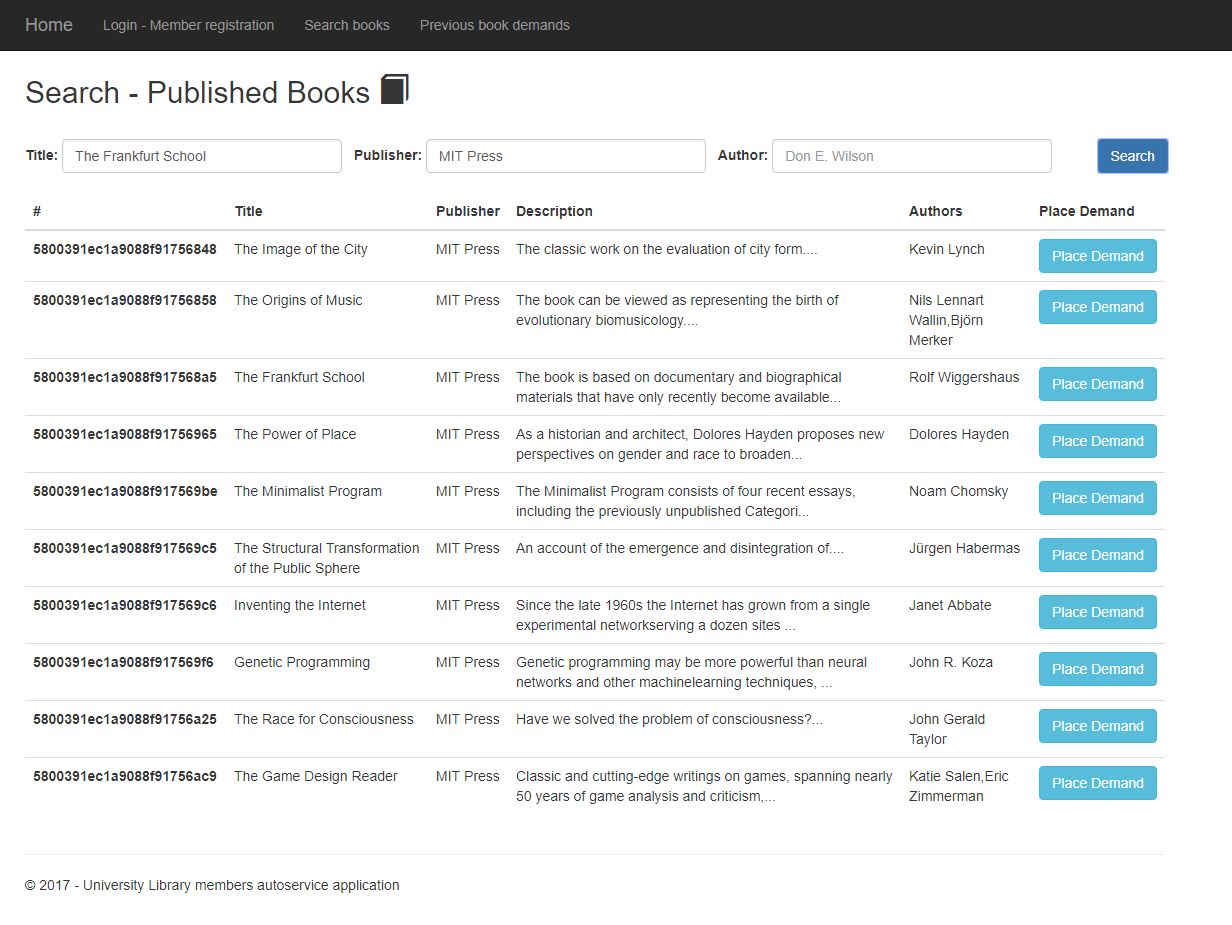1232x925 pixels.
Task: Click the title The Power of Place
Action: pyautogui.click(x=295, y=434)
